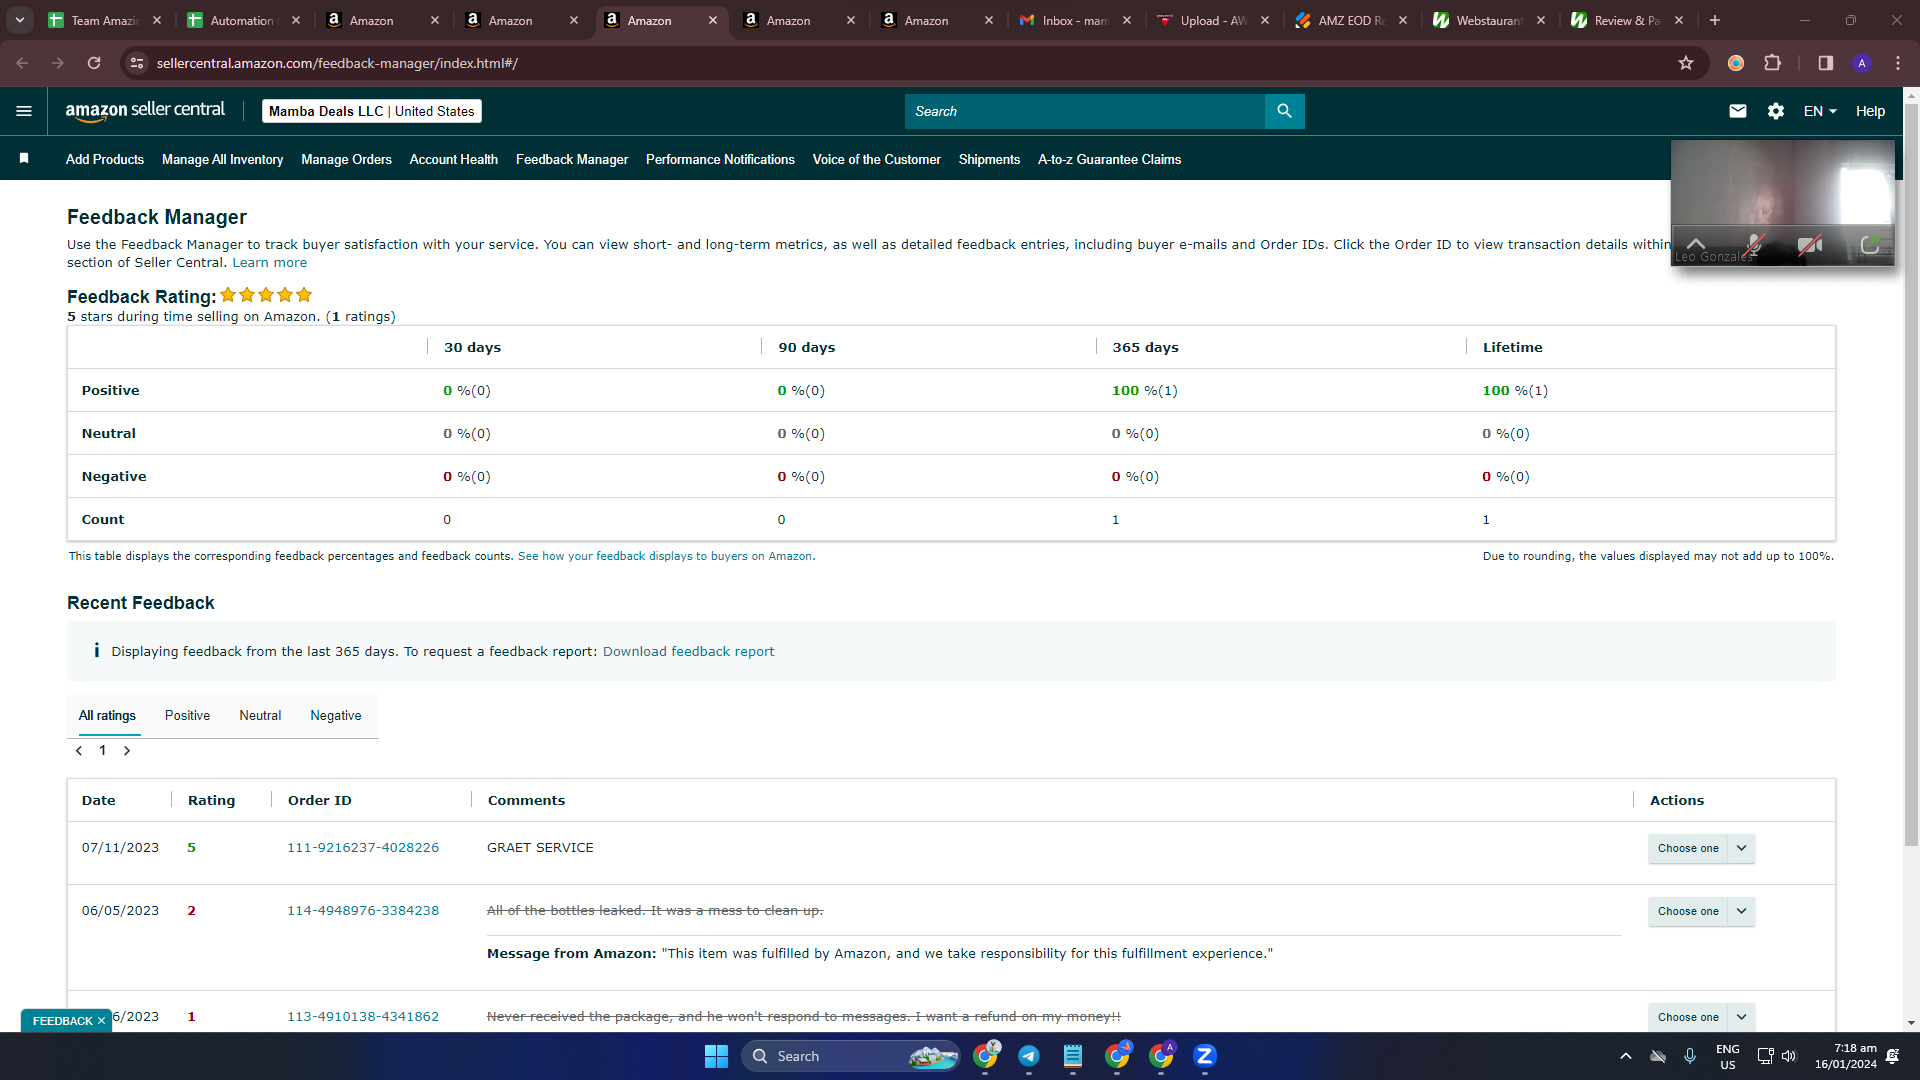Image resolution: width=1920 pixels, height=1080 pixels.
Task: Open the Chrome extensions puzzle icon
Action: [x=1773, y=63]
